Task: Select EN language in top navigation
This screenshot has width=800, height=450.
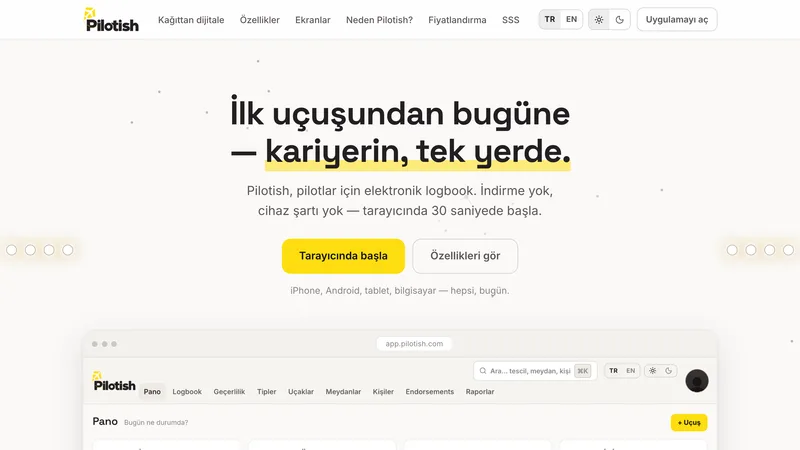Action: tap(571, 19)
